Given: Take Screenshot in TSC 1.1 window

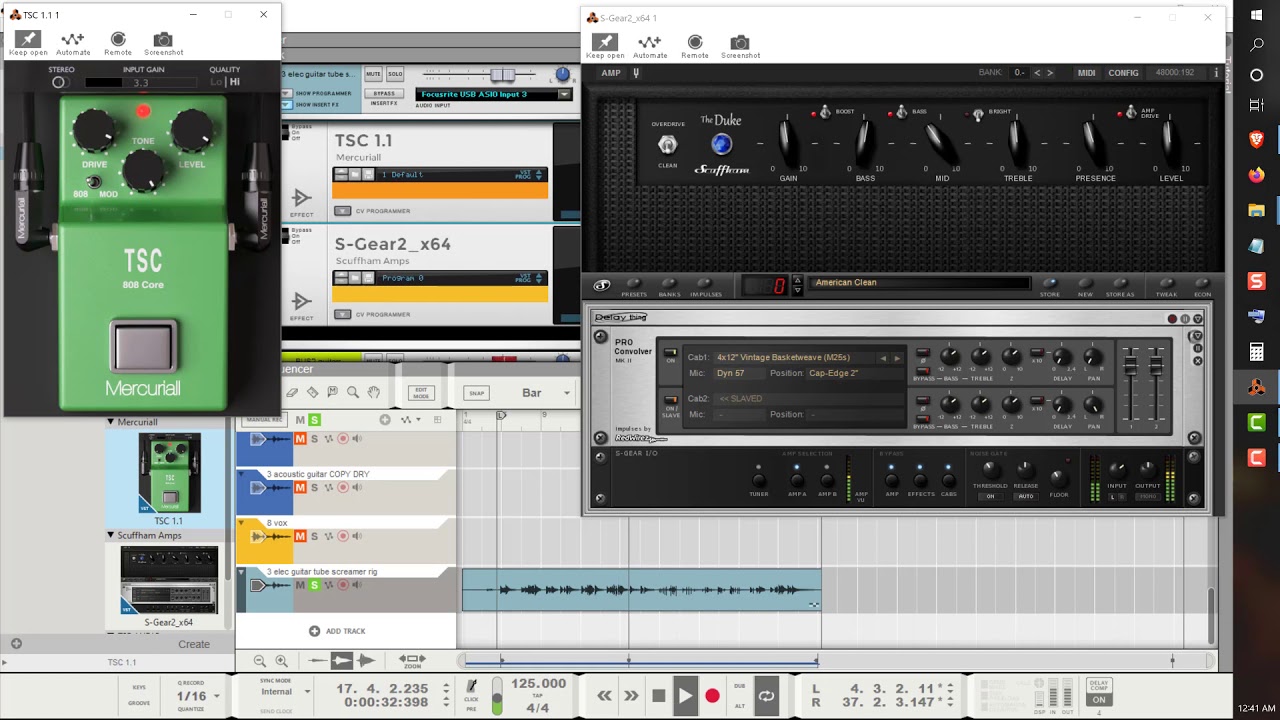Looking at the screenshot, I should click(163, 43).
